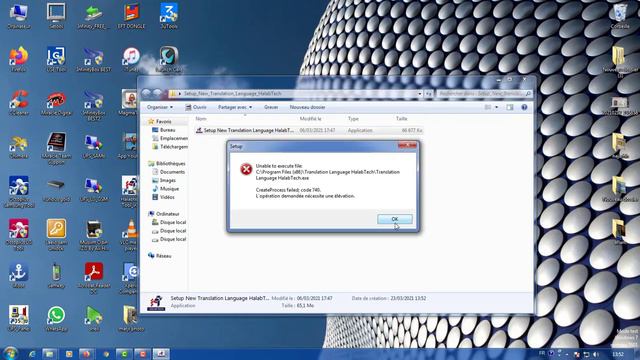Click the WhatsApp desktop icon
The width and height of the screenshot is (640, 360).
[56, 318]
